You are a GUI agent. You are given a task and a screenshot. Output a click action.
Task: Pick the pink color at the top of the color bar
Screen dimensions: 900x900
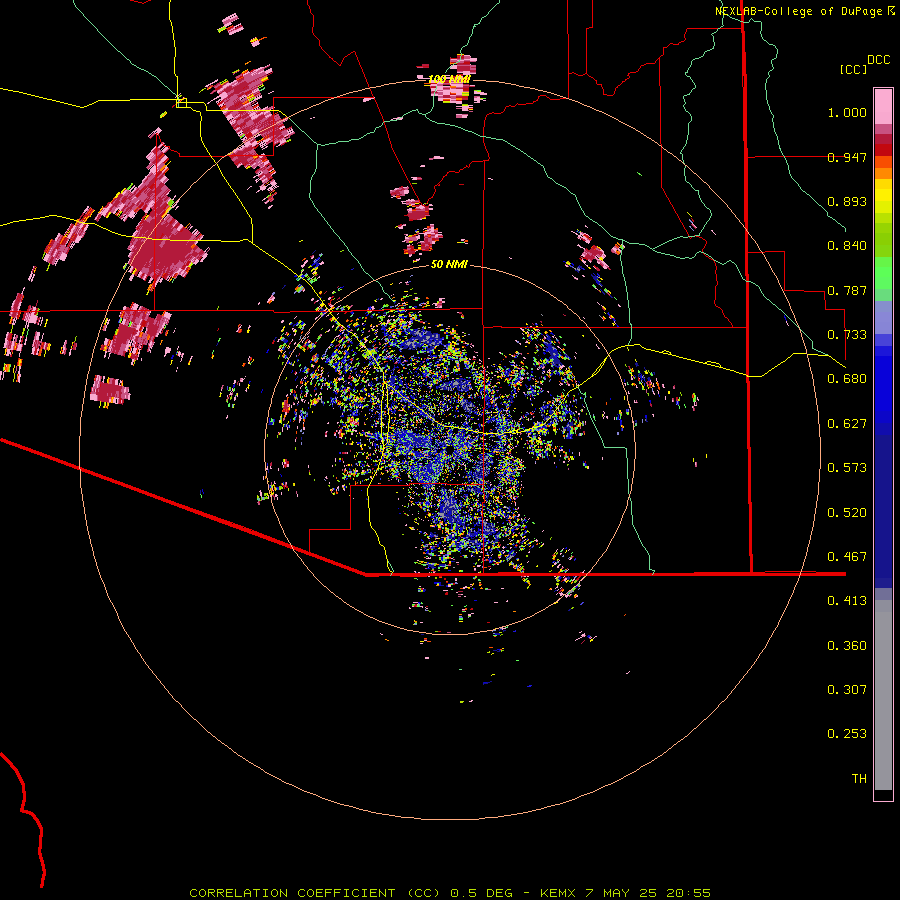pos(883,106)
